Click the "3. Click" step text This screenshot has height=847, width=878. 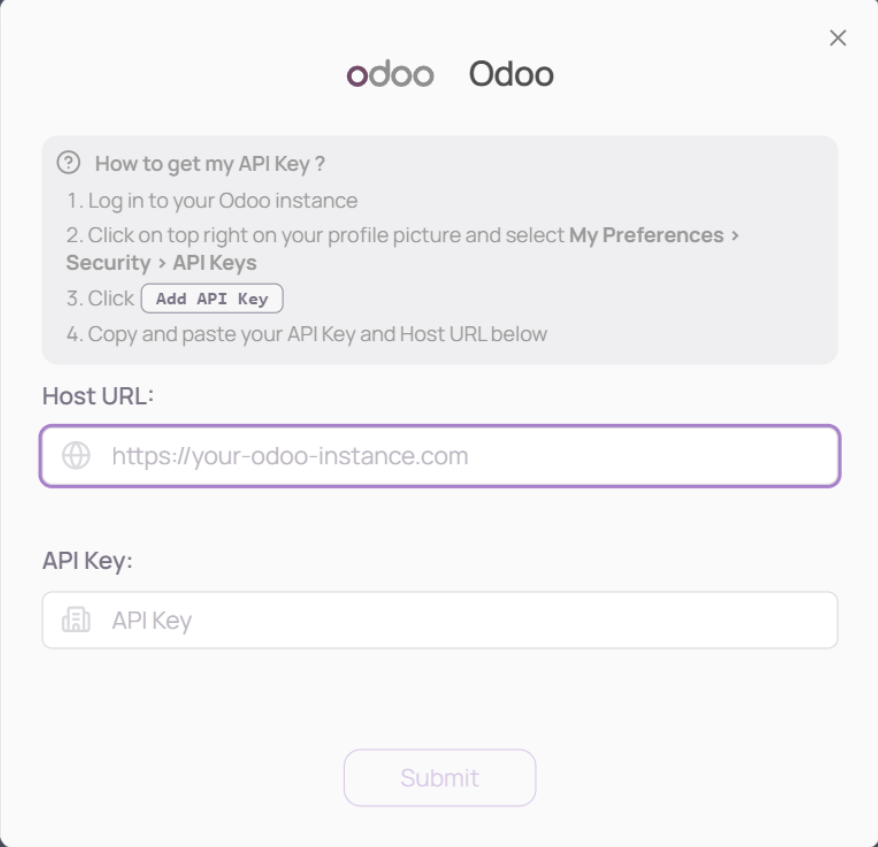100,299
